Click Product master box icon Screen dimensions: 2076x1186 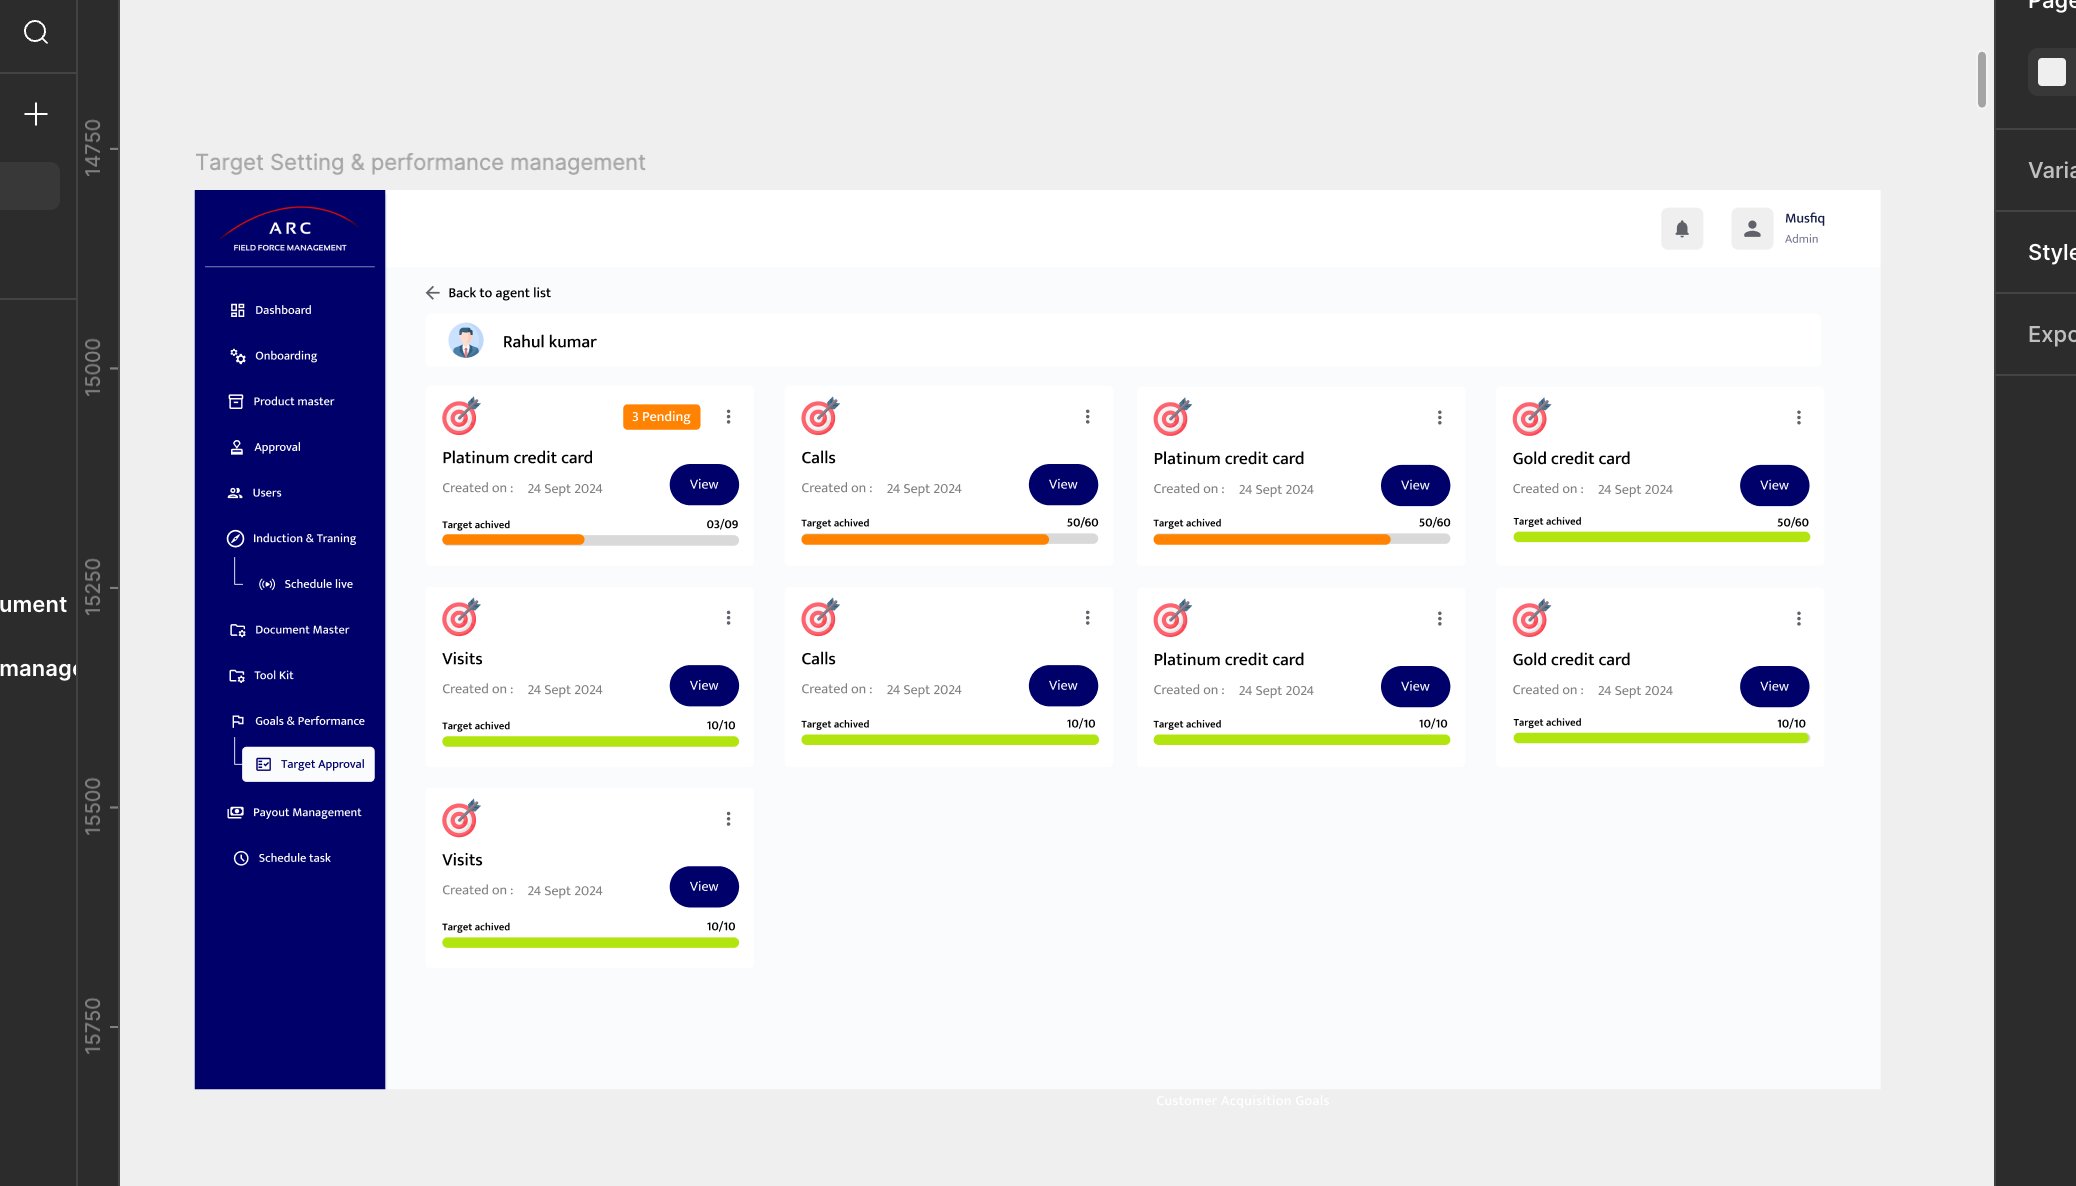click(236, 401)
